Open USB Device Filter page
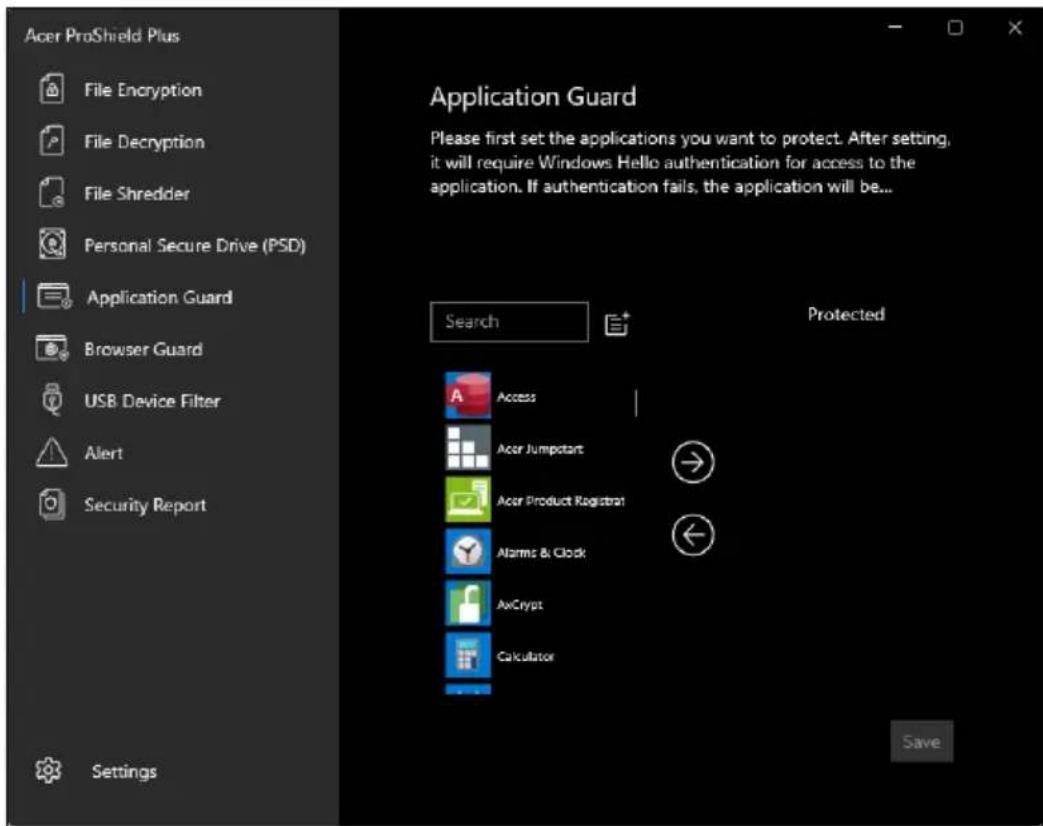The width and height of the screenshot is (1043, 826). pyautogui.click(x=152, y=401)
